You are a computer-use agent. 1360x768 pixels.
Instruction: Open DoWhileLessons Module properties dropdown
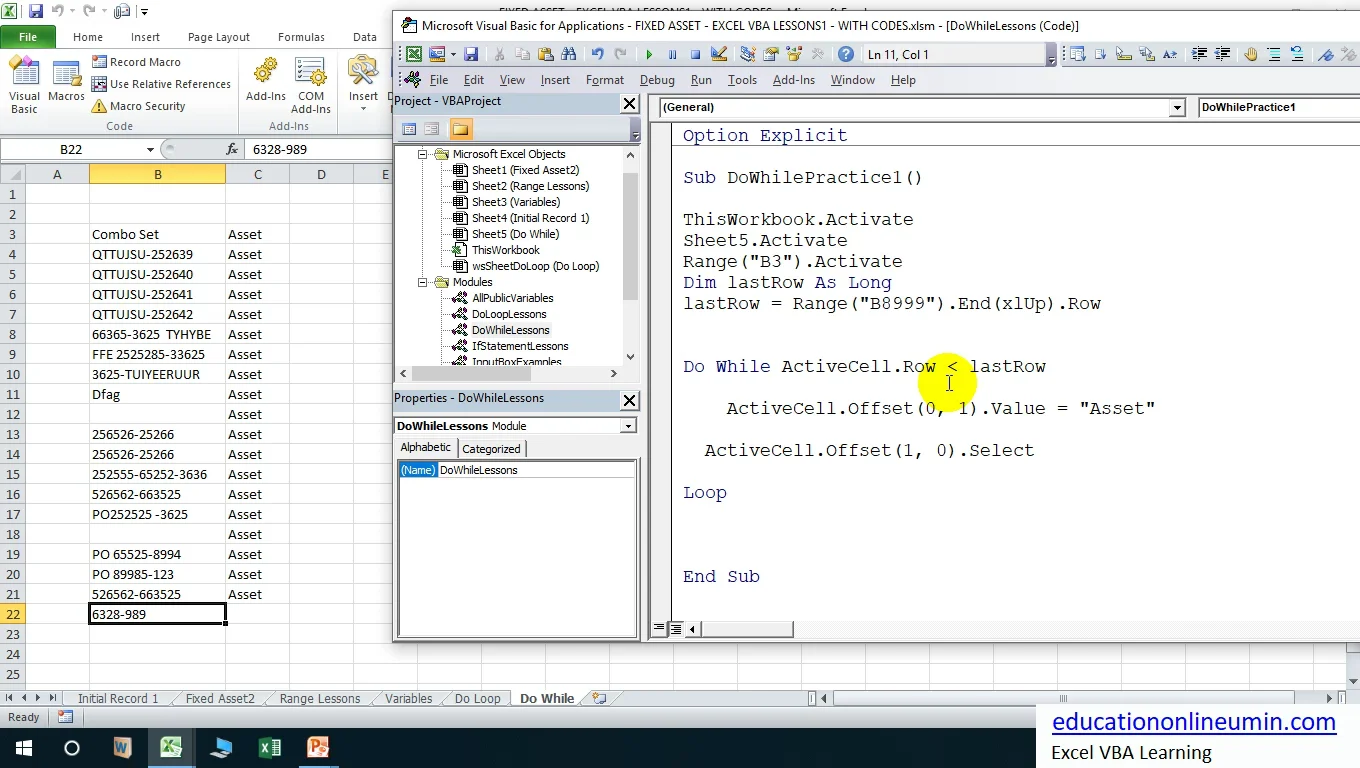[628, 426]
